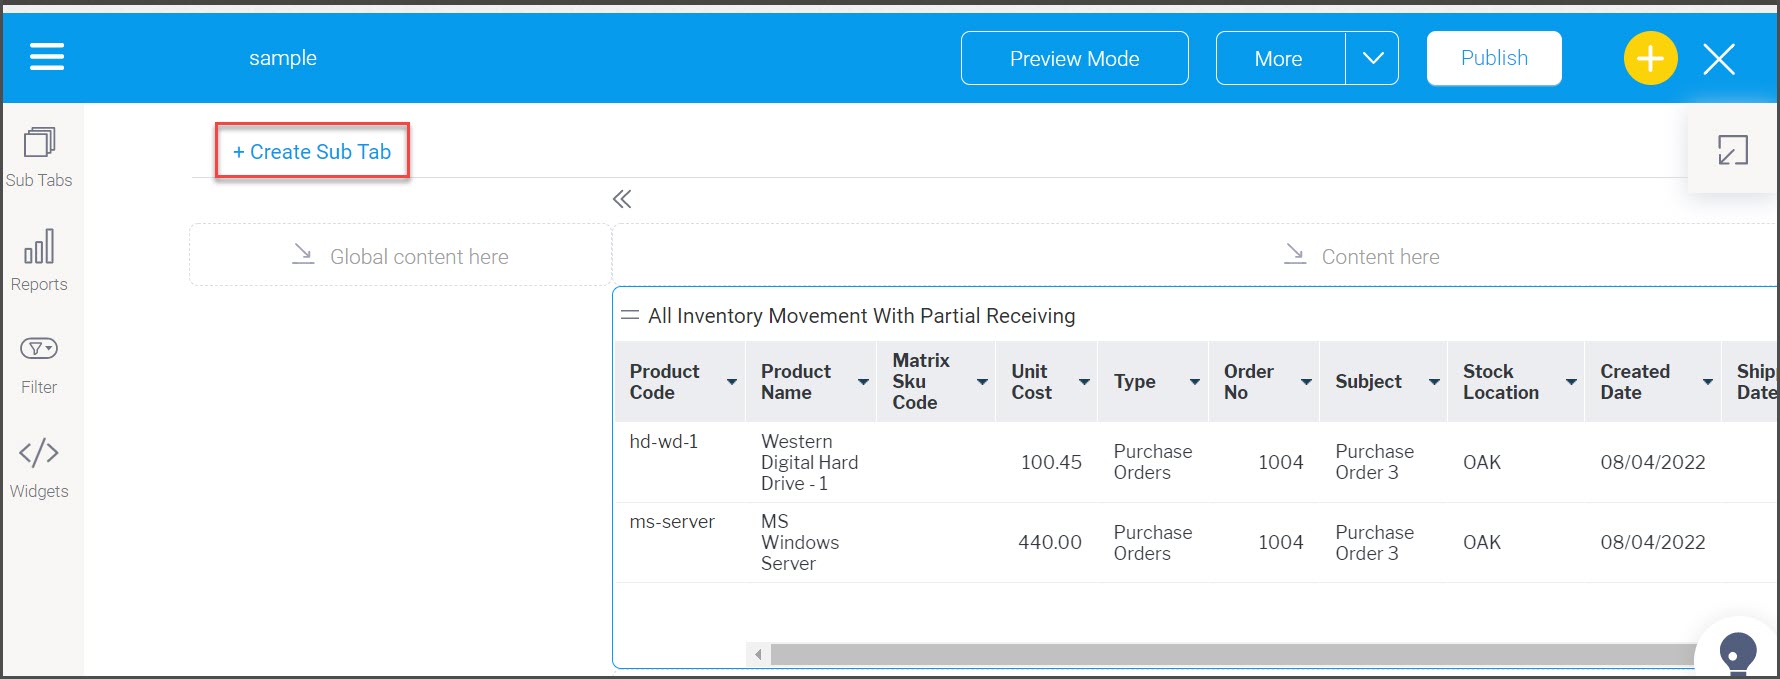Create a new sub tab

click(x=312, y=151)
